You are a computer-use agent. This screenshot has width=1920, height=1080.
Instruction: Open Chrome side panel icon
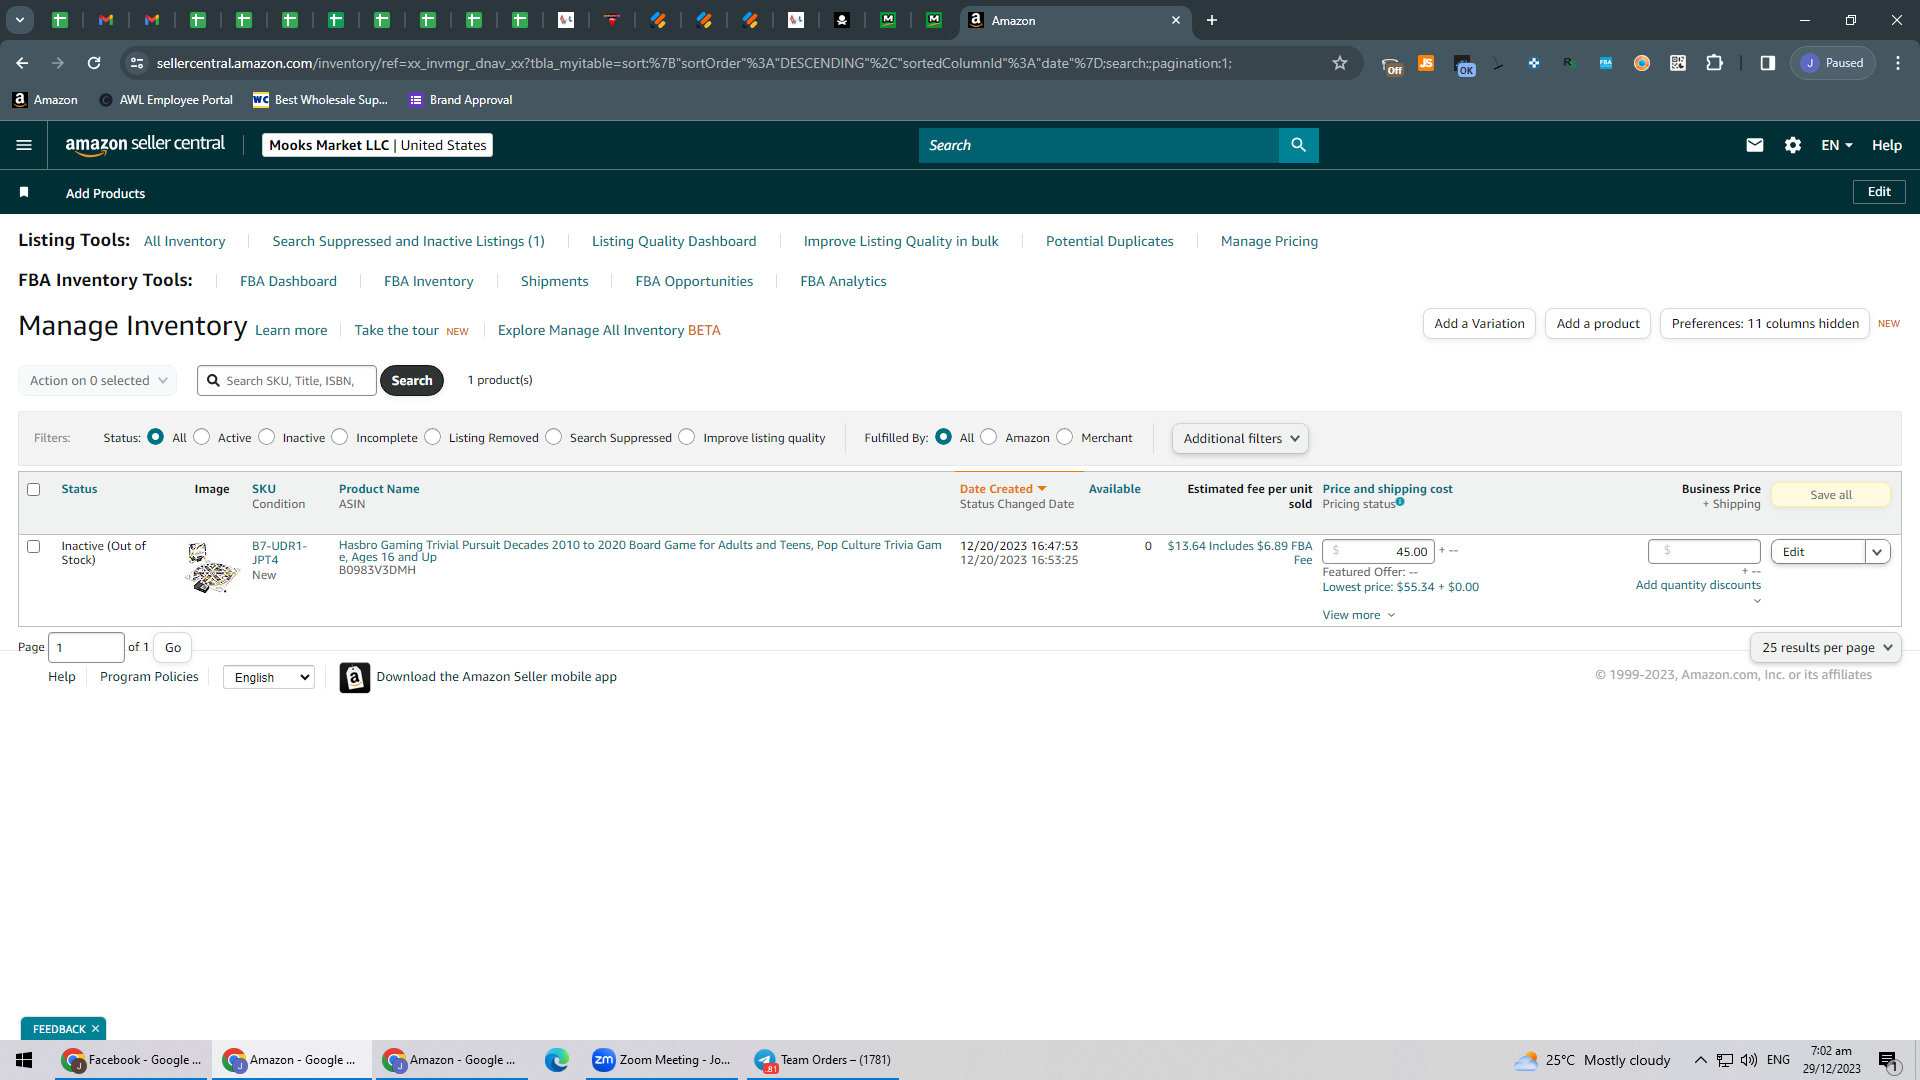pos(1768,63)
